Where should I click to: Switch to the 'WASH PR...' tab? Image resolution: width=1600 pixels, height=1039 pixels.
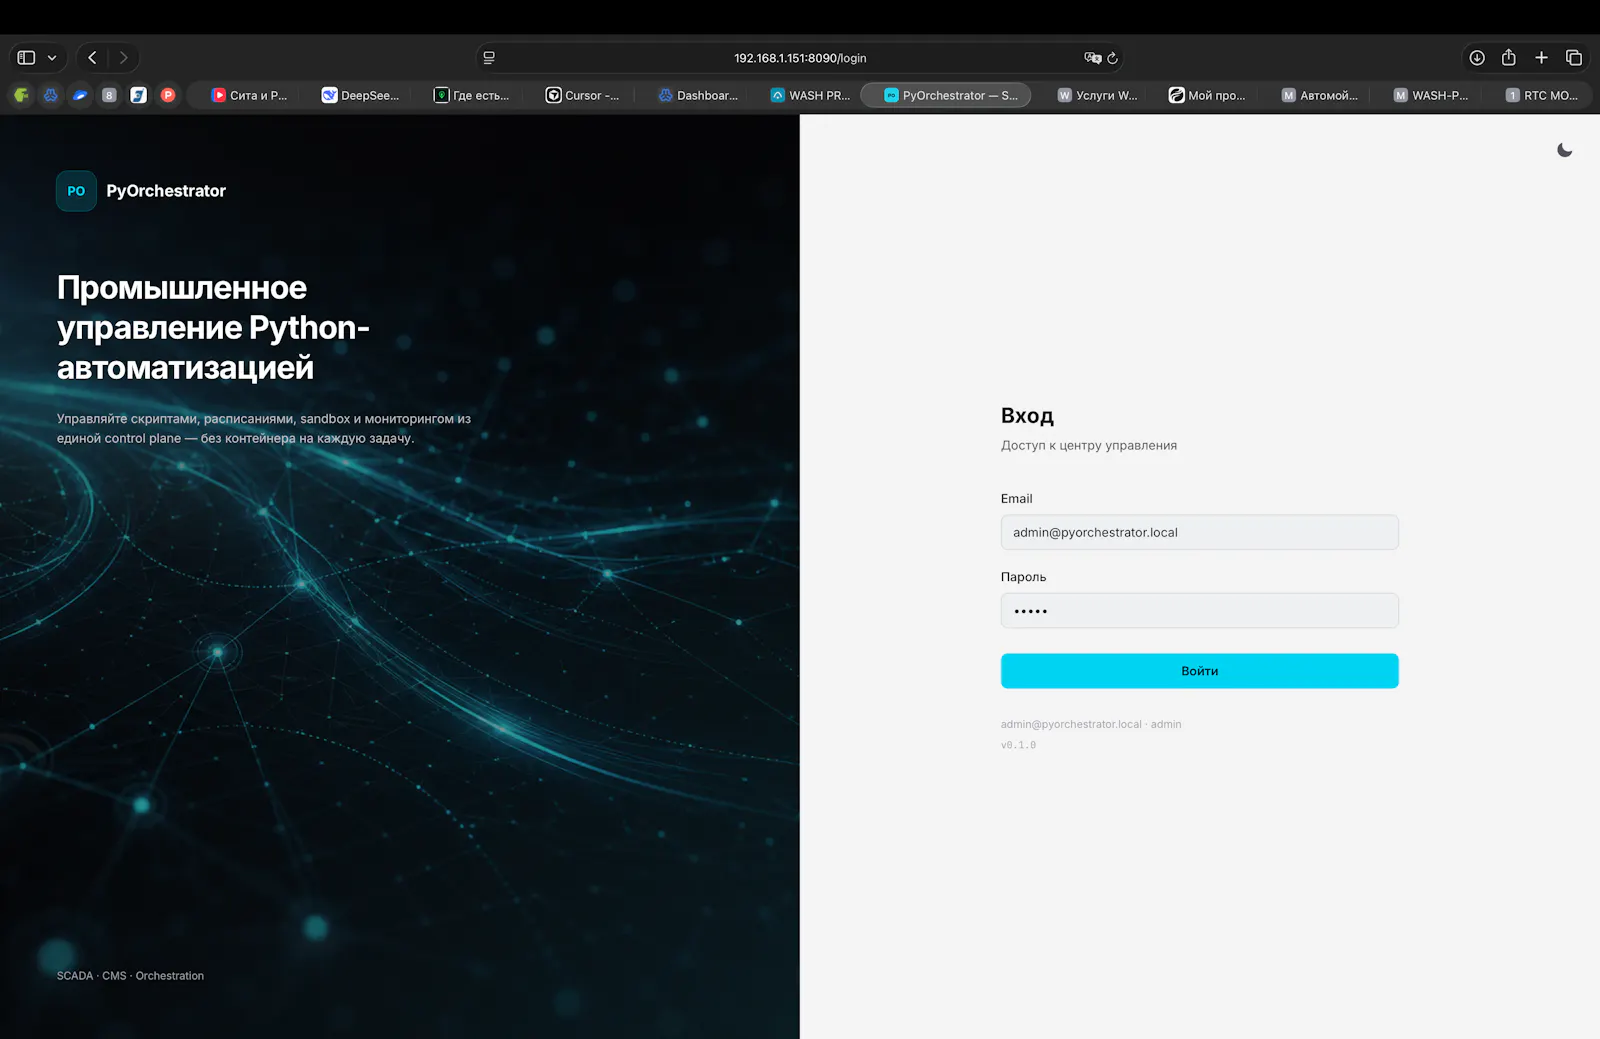click(810, 95)
